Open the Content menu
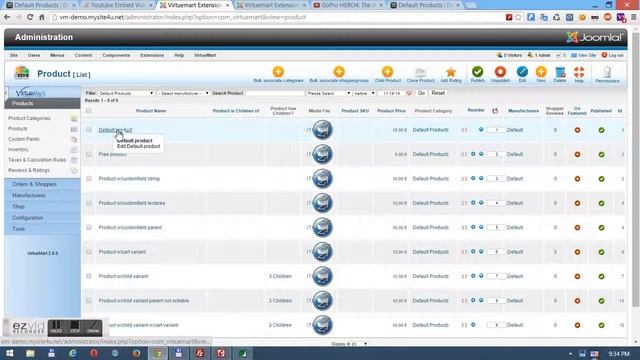 (83, 55)
